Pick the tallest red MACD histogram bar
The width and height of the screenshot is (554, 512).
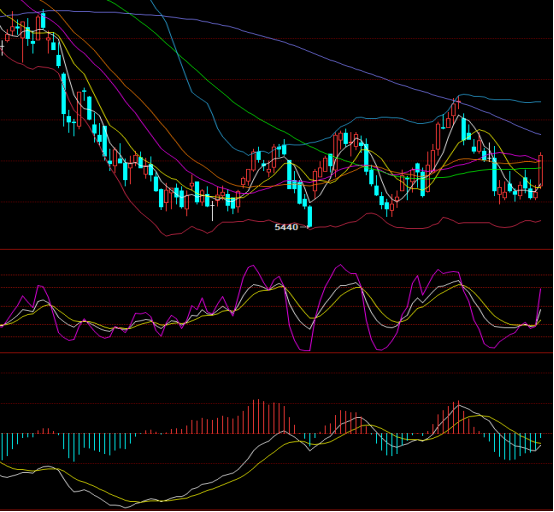click(259, 417)
